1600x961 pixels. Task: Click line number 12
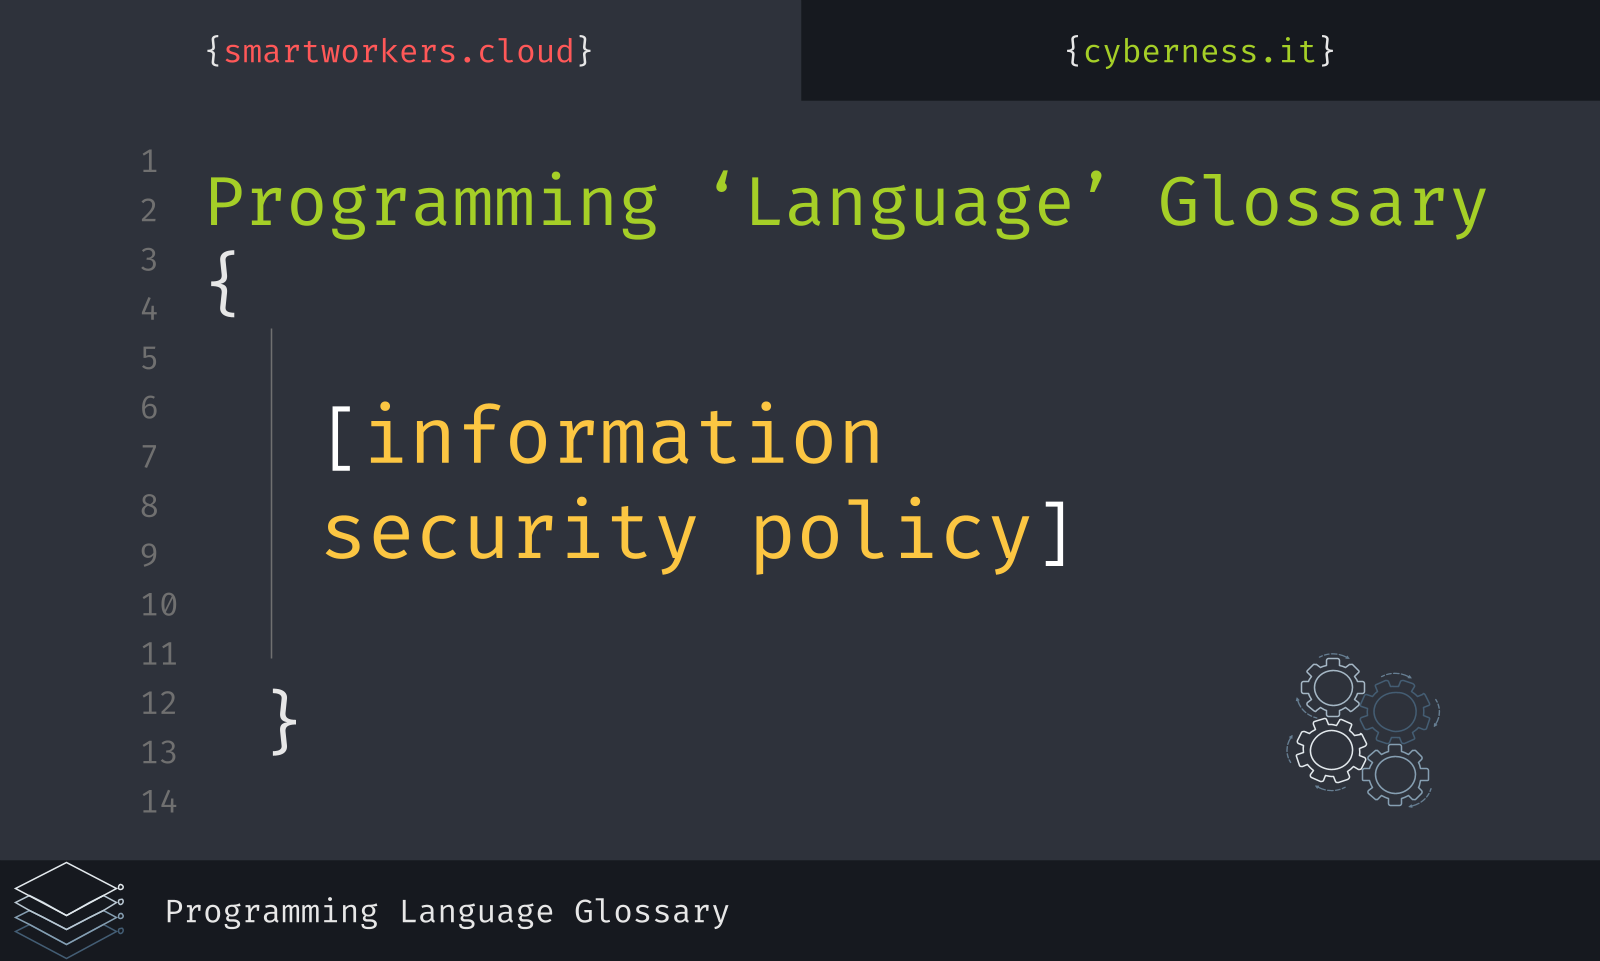pyautogui.click(x=159, y=704)
